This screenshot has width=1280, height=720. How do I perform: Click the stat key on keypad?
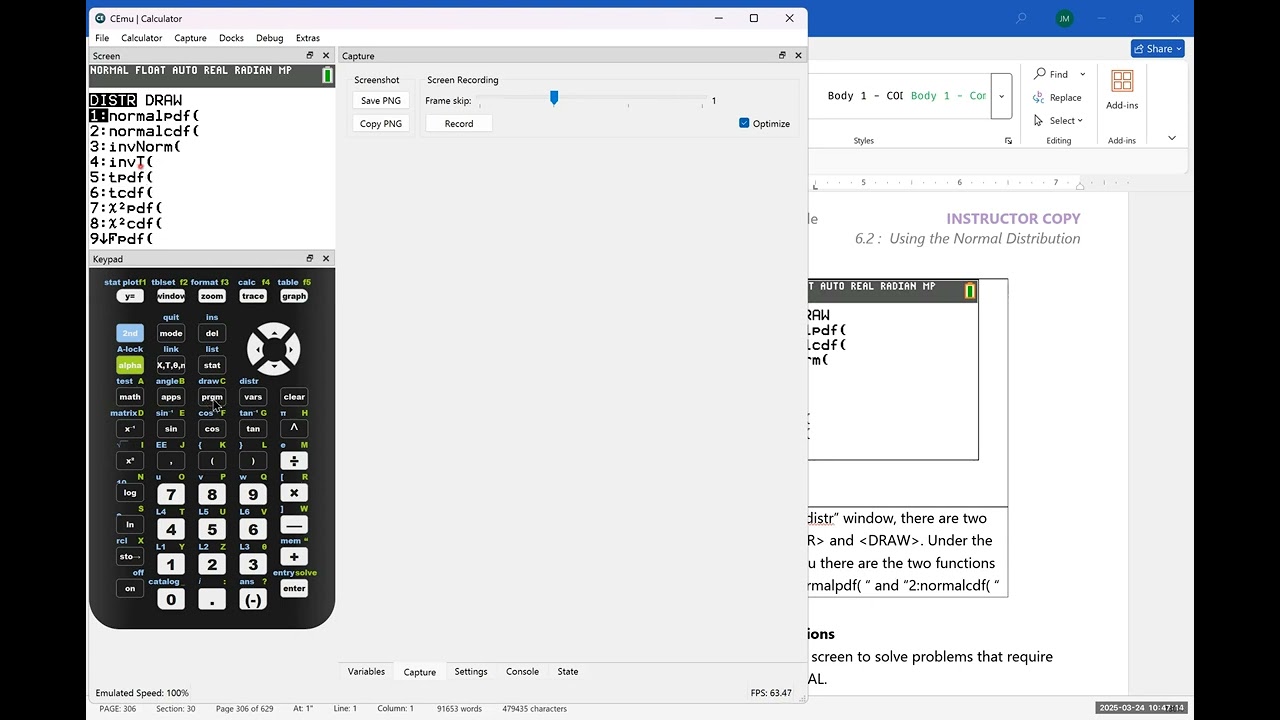tap(212, 365)
